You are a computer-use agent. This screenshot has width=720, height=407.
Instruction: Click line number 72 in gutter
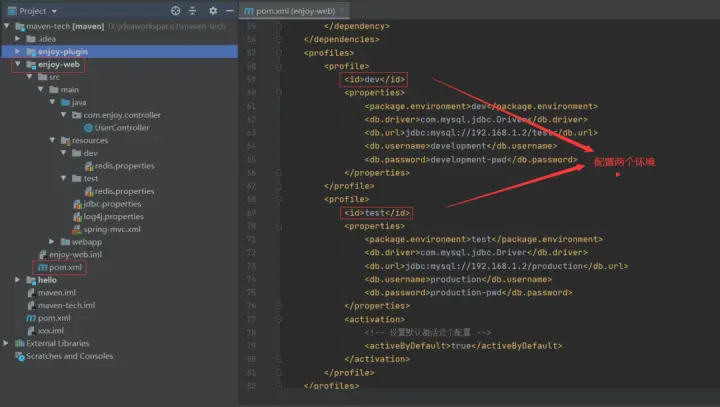click(251, 253)
